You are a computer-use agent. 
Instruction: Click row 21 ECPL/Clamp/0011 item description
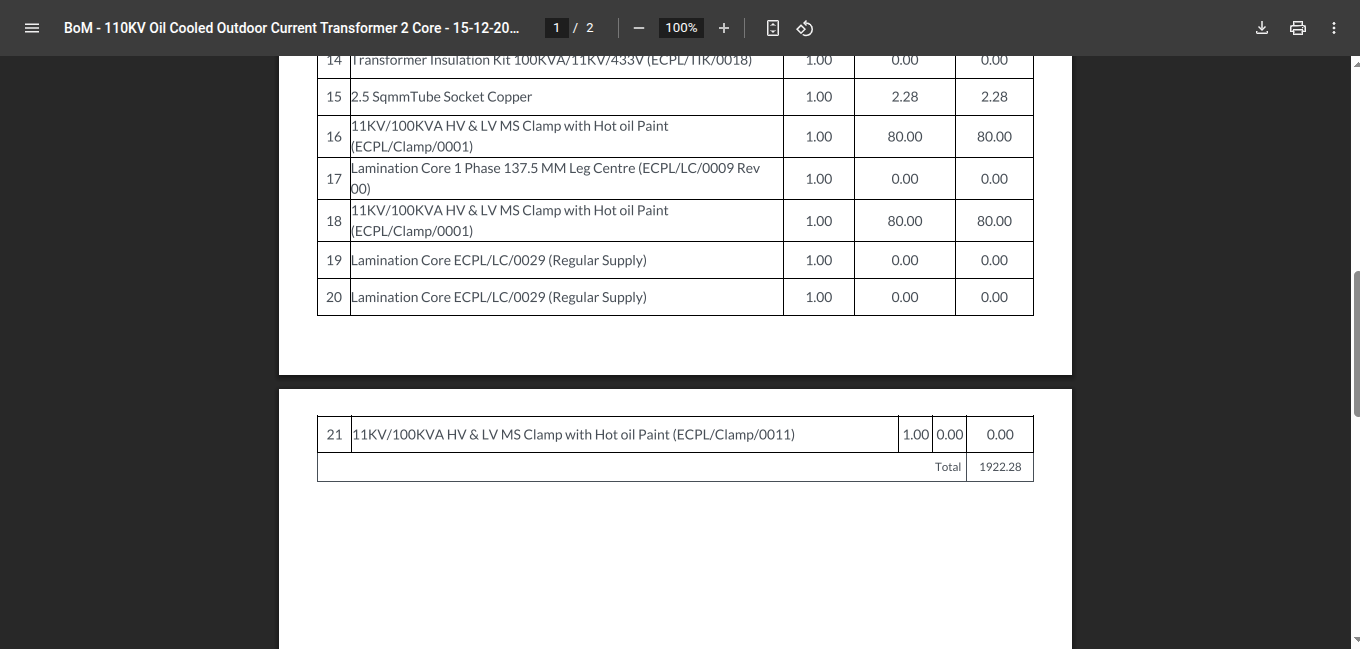pyautogui.click(x=574, y=435)
